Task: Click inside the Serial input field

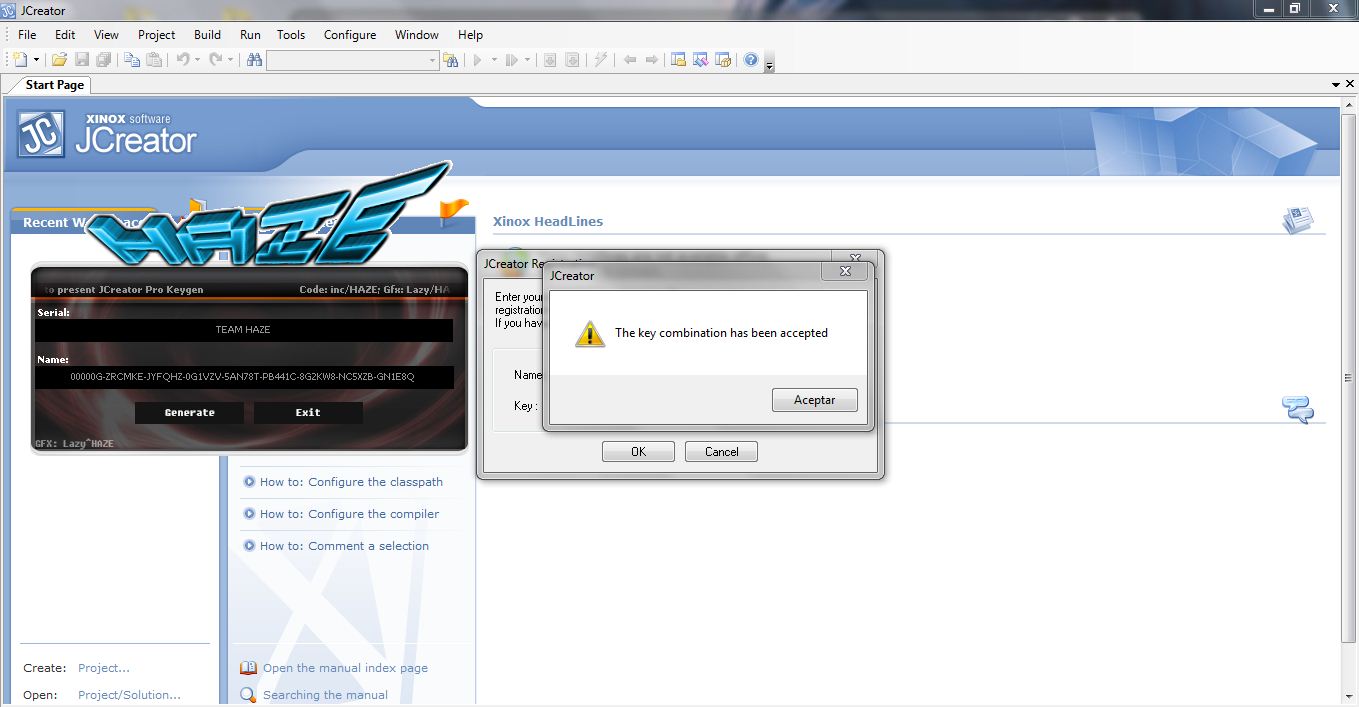Action: click(243, 330)
